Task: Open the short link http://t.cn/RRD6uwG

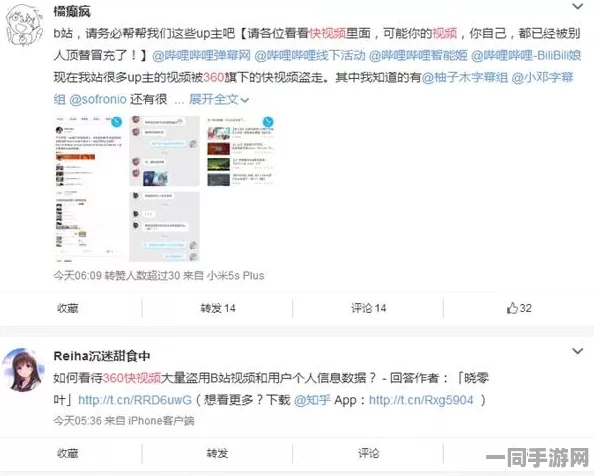Action: 135,400
